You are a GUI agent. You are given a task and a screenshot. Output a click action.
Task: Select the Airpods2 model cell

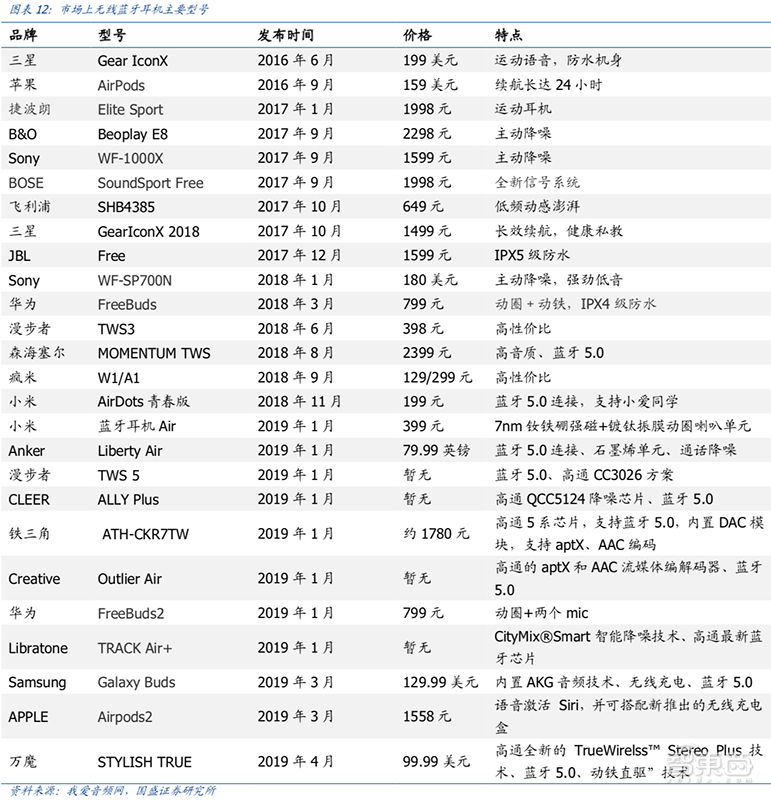pyautogui.click(x=125, y=717)
